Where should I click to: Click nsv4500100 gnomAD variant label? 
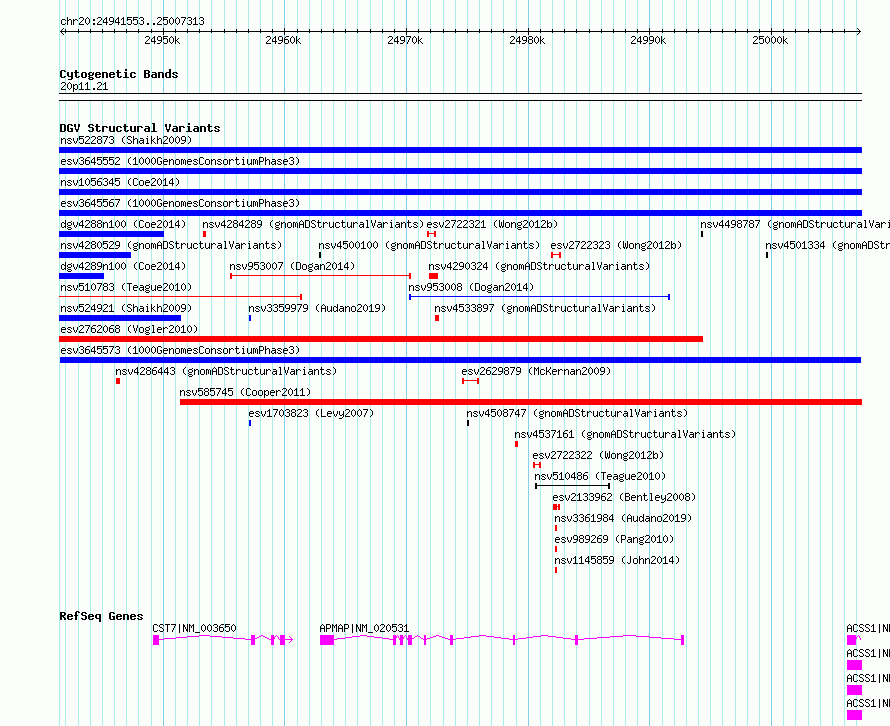click(429, 245)
